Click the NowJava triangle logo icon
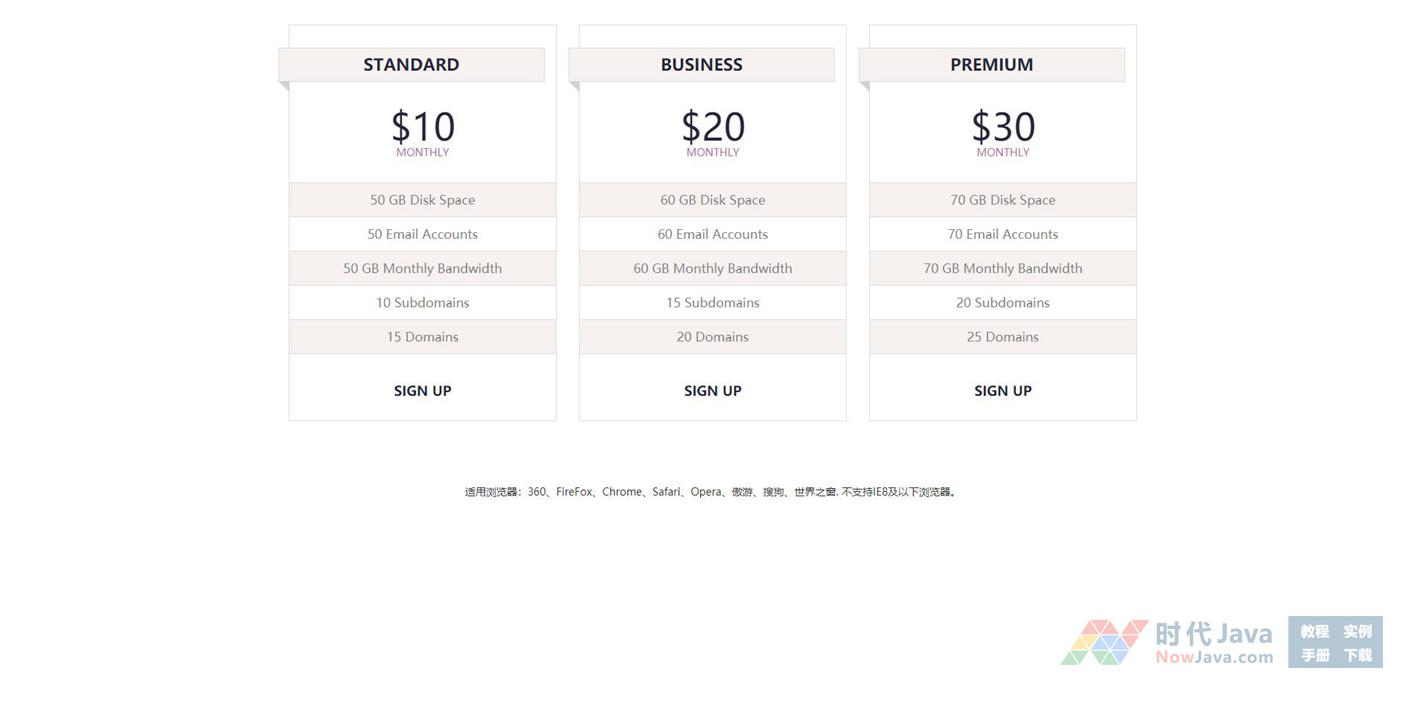The width and height of the screenshot is (1425, 718). [1103, 642]
